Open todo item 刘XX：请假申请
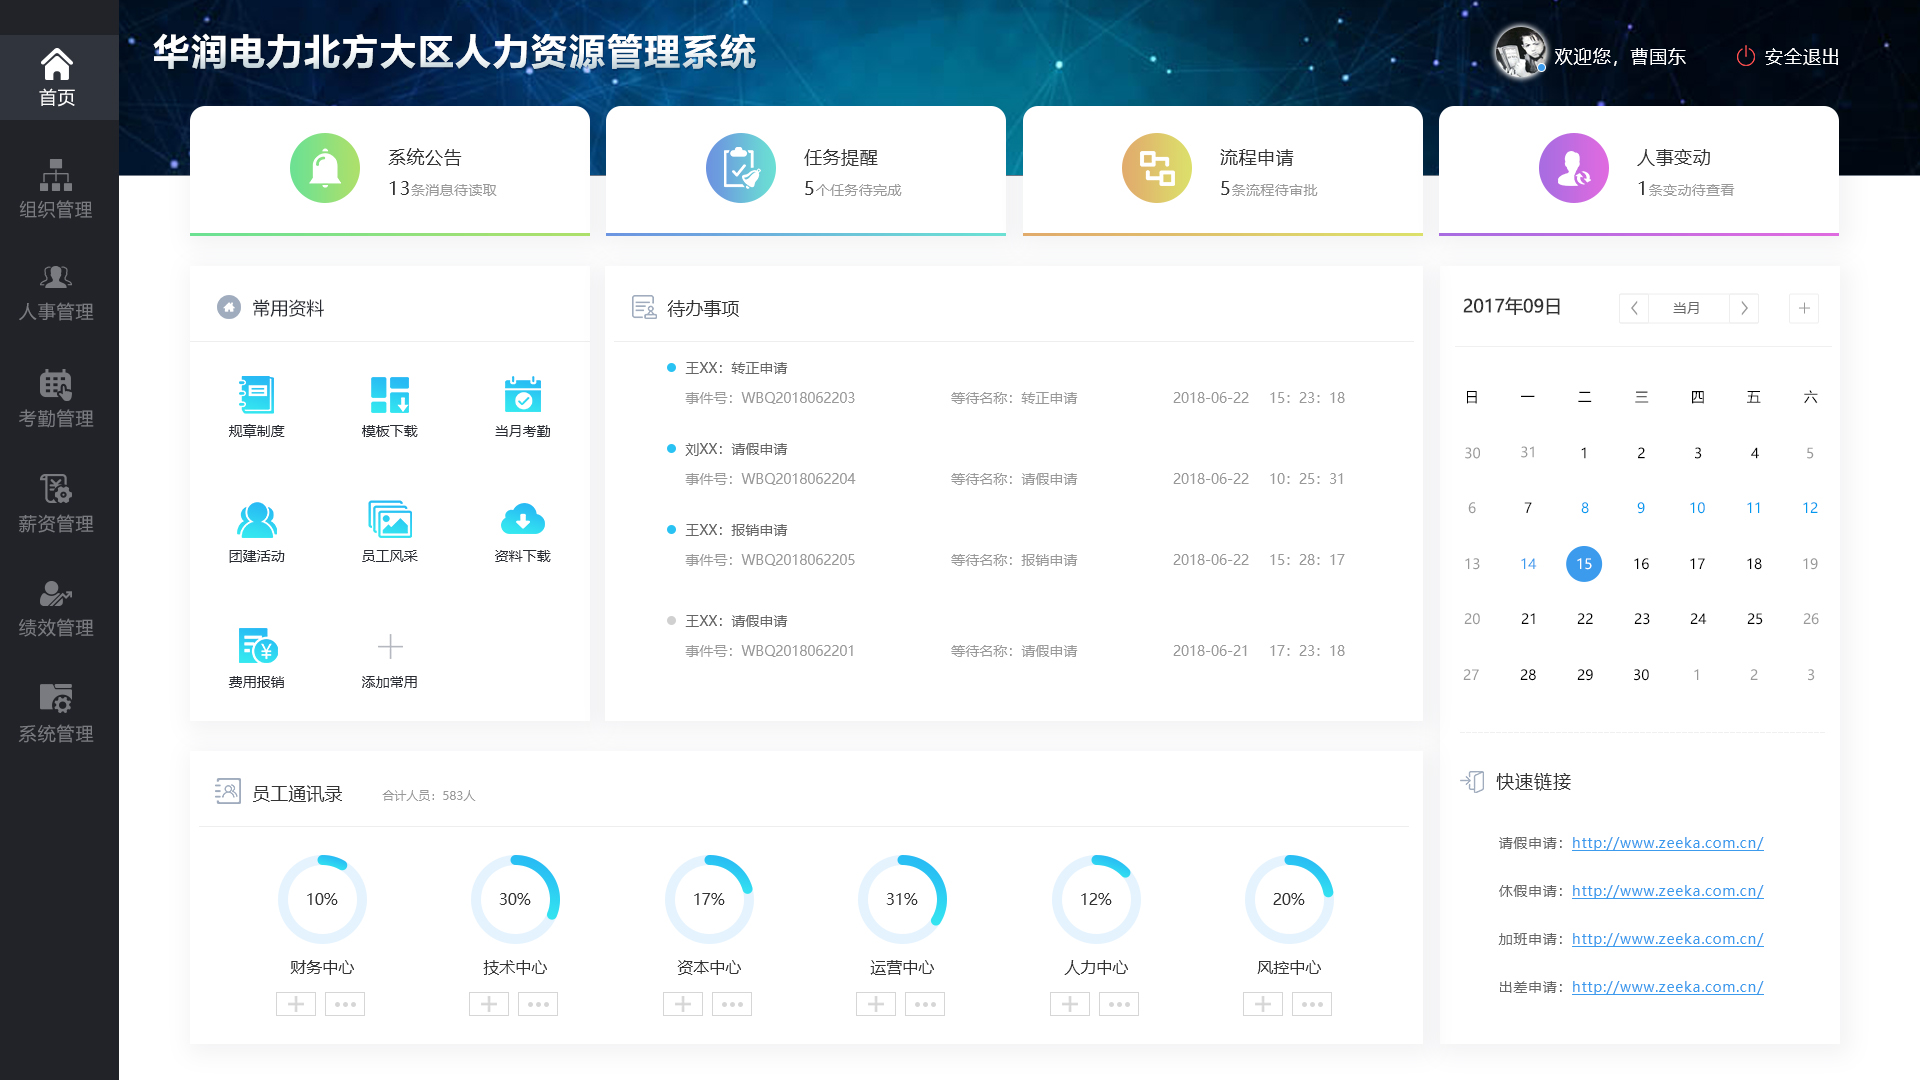Image resolution: width=1920 pixels, height=1080 pixels. coord(736,449)
